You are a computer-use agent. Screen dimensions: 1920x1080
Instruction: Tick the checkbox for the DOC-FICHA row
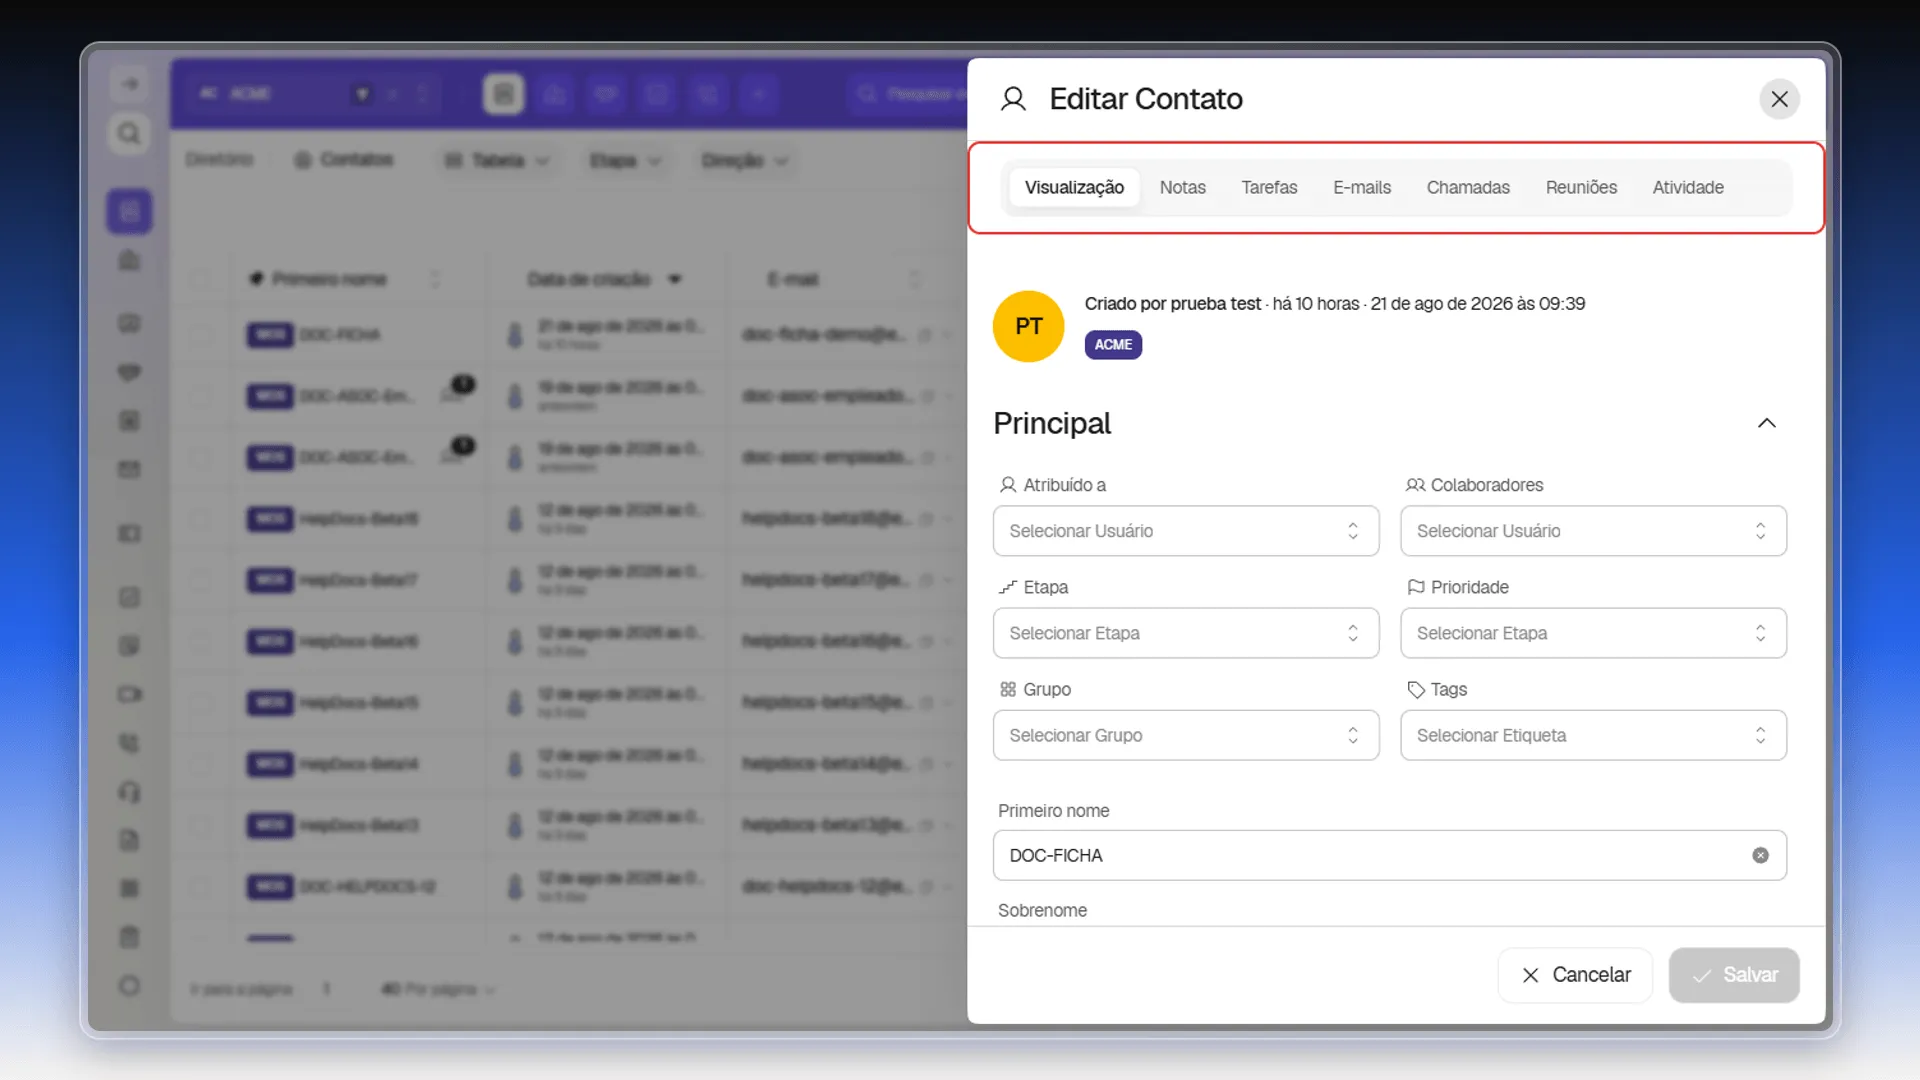200,335
